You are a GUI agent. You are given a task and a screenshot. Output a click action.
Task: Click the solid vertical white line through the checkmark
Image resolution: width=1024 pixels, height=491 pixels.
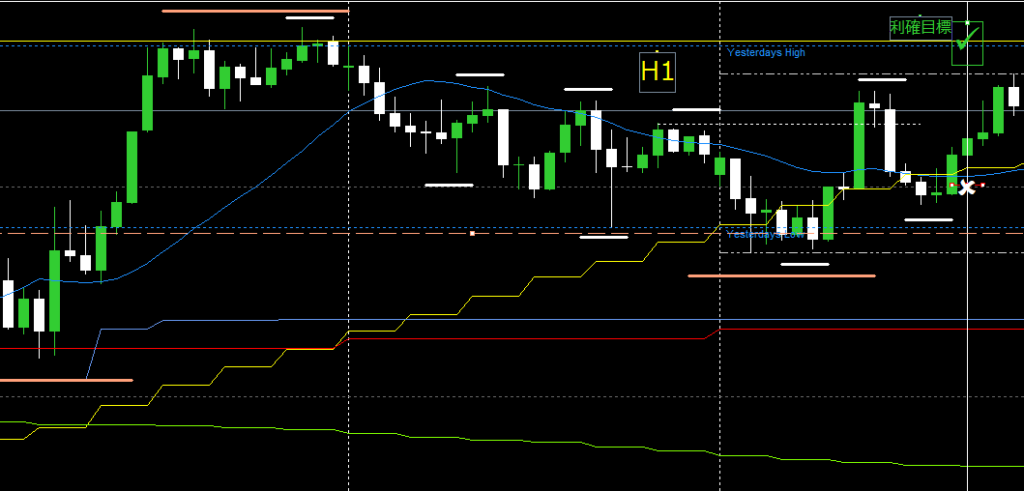[968, 300]
